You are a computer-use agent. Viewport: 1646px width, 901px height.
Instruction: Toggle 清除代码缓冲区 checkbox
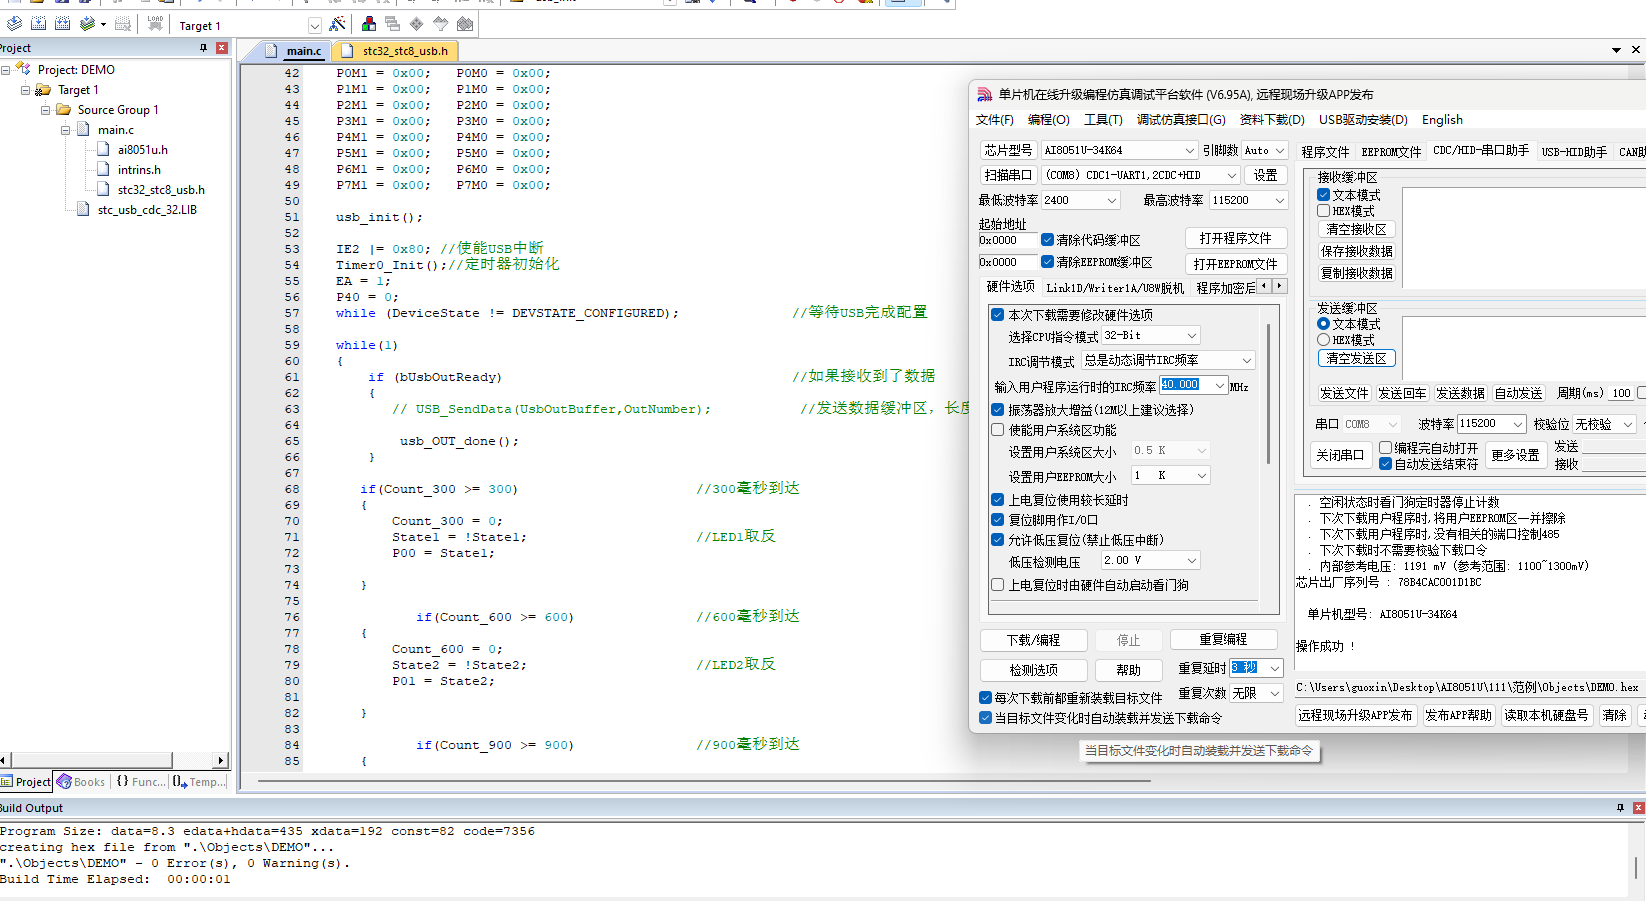click(1047, 240)
